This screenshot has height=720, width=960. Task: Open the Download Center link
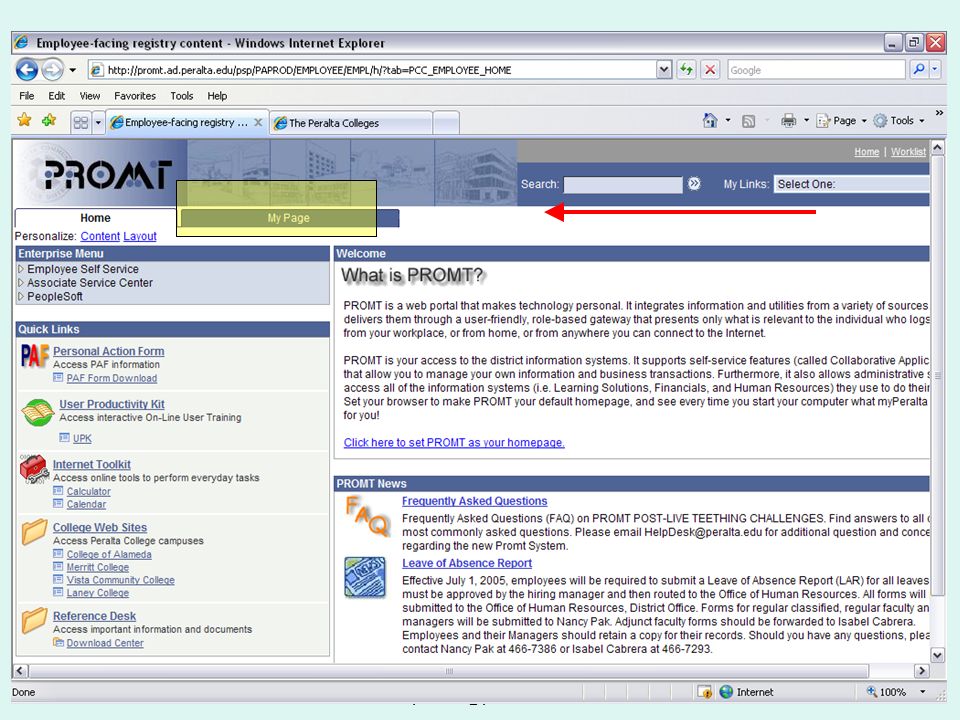pyautogui.click(x=105, y=643)
